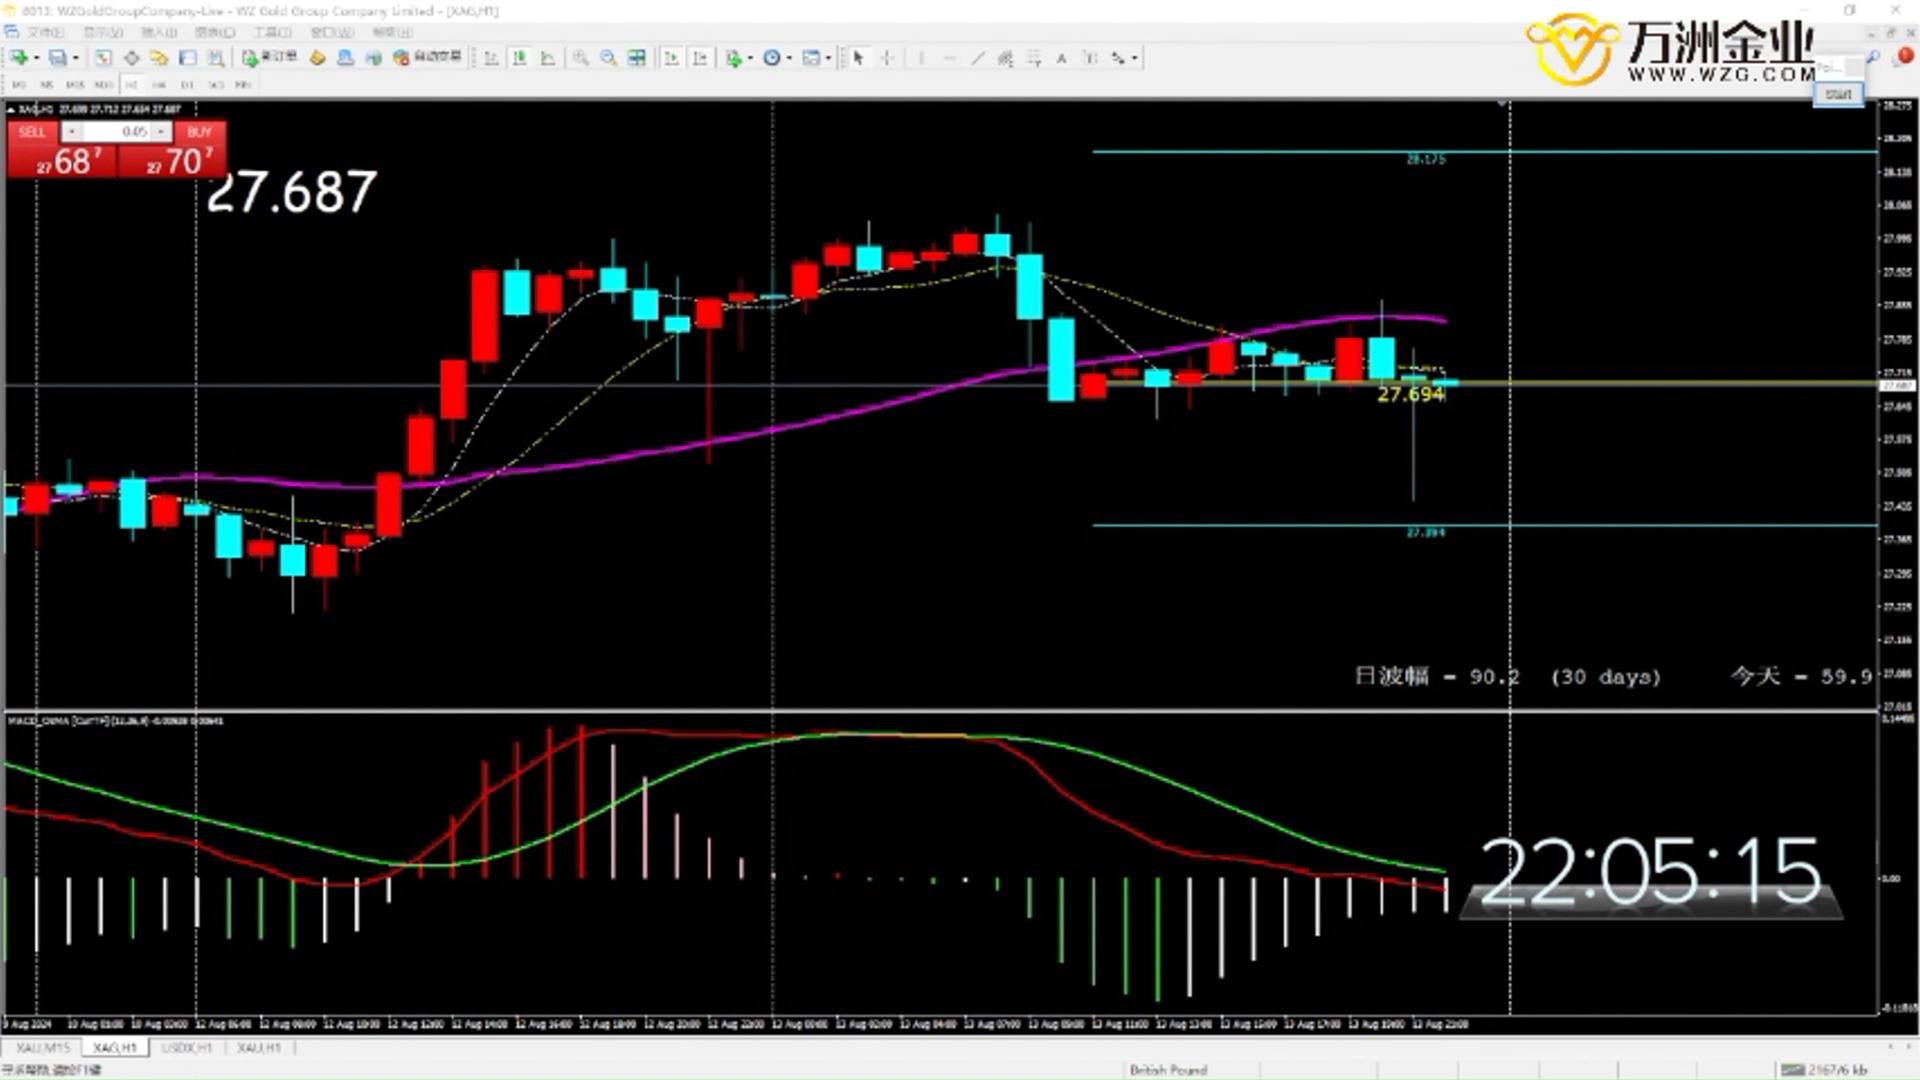The height and width of the screenshot is (1080, 1920).
Task: Decrease trade volume with down arrow
Action: [x=72, y=132]
